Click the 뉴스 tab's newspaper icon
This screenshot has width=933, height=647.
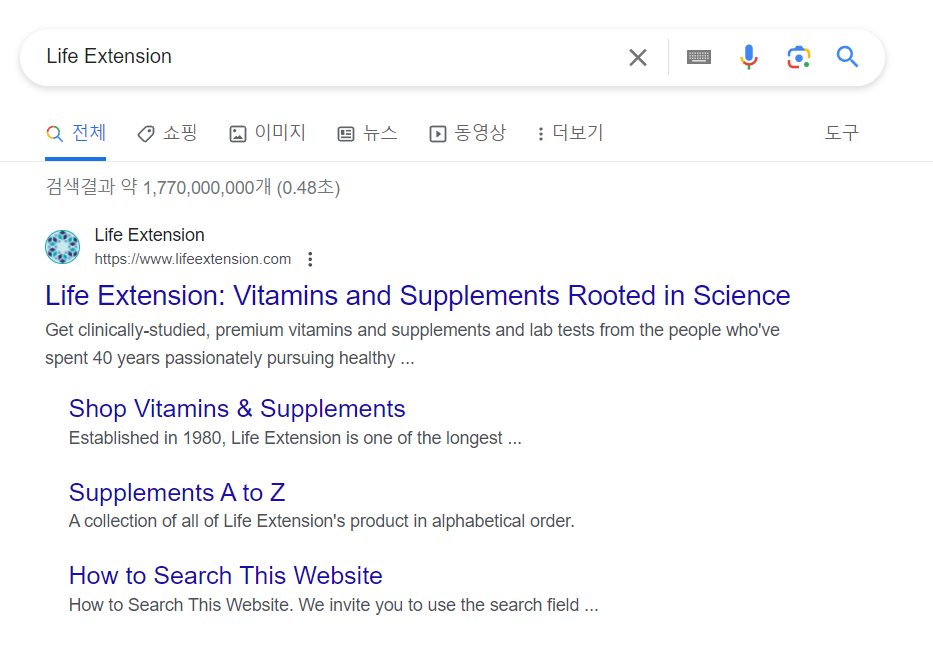point(346,132)
